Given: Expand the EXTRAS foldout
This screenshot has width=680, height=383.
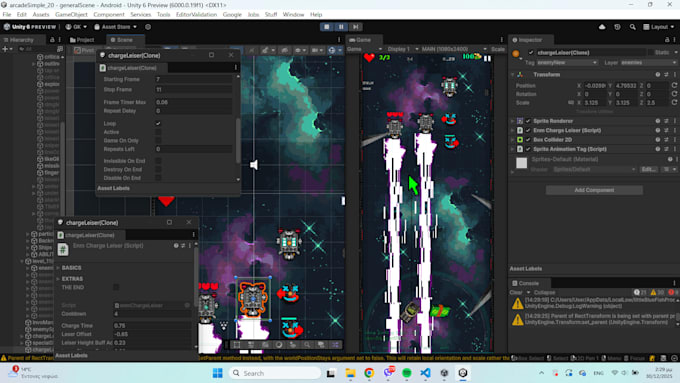Looking at the screenshot, I should coord(58,279).
